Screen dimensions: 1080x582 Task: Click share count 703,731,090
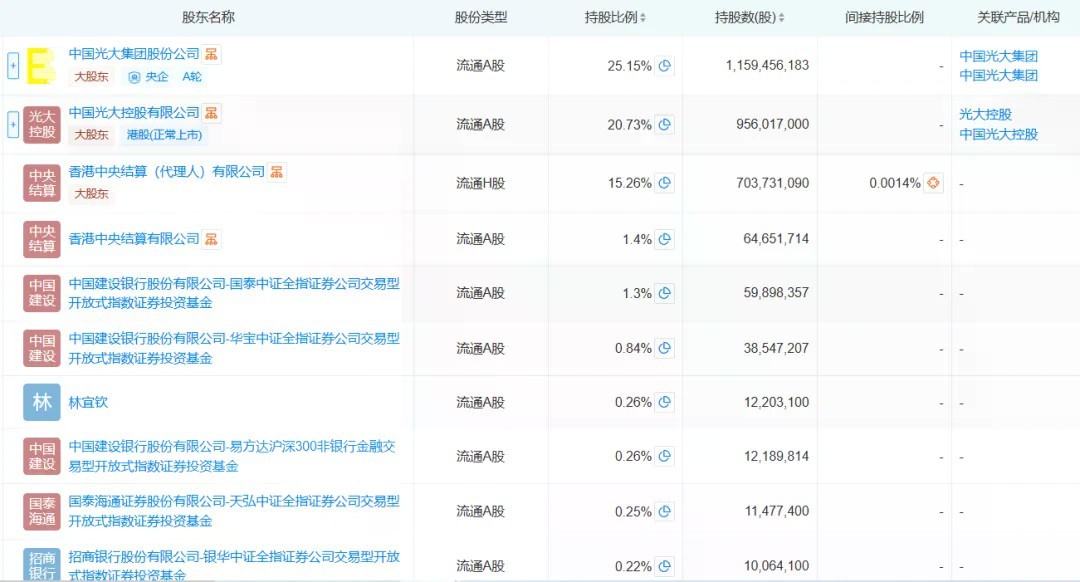coord(773,183)
